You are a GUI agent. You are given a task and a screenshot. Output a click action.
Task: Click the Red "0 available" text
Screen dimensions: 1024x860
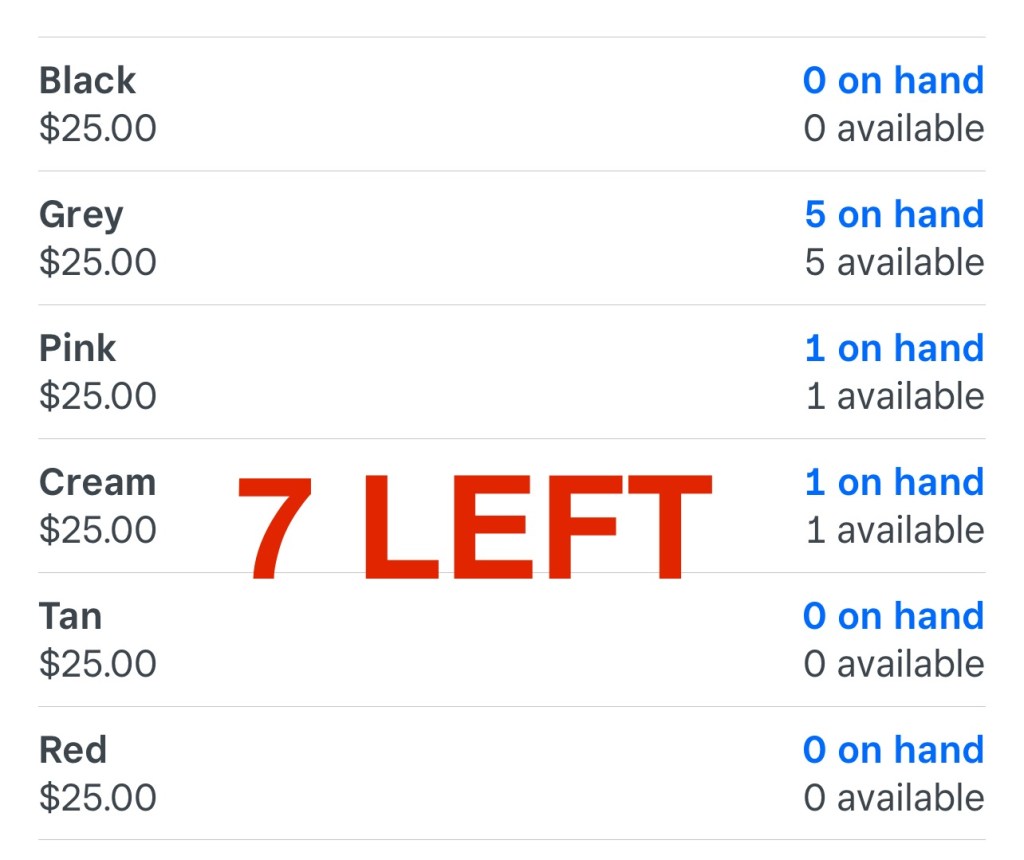coord(893,799)
